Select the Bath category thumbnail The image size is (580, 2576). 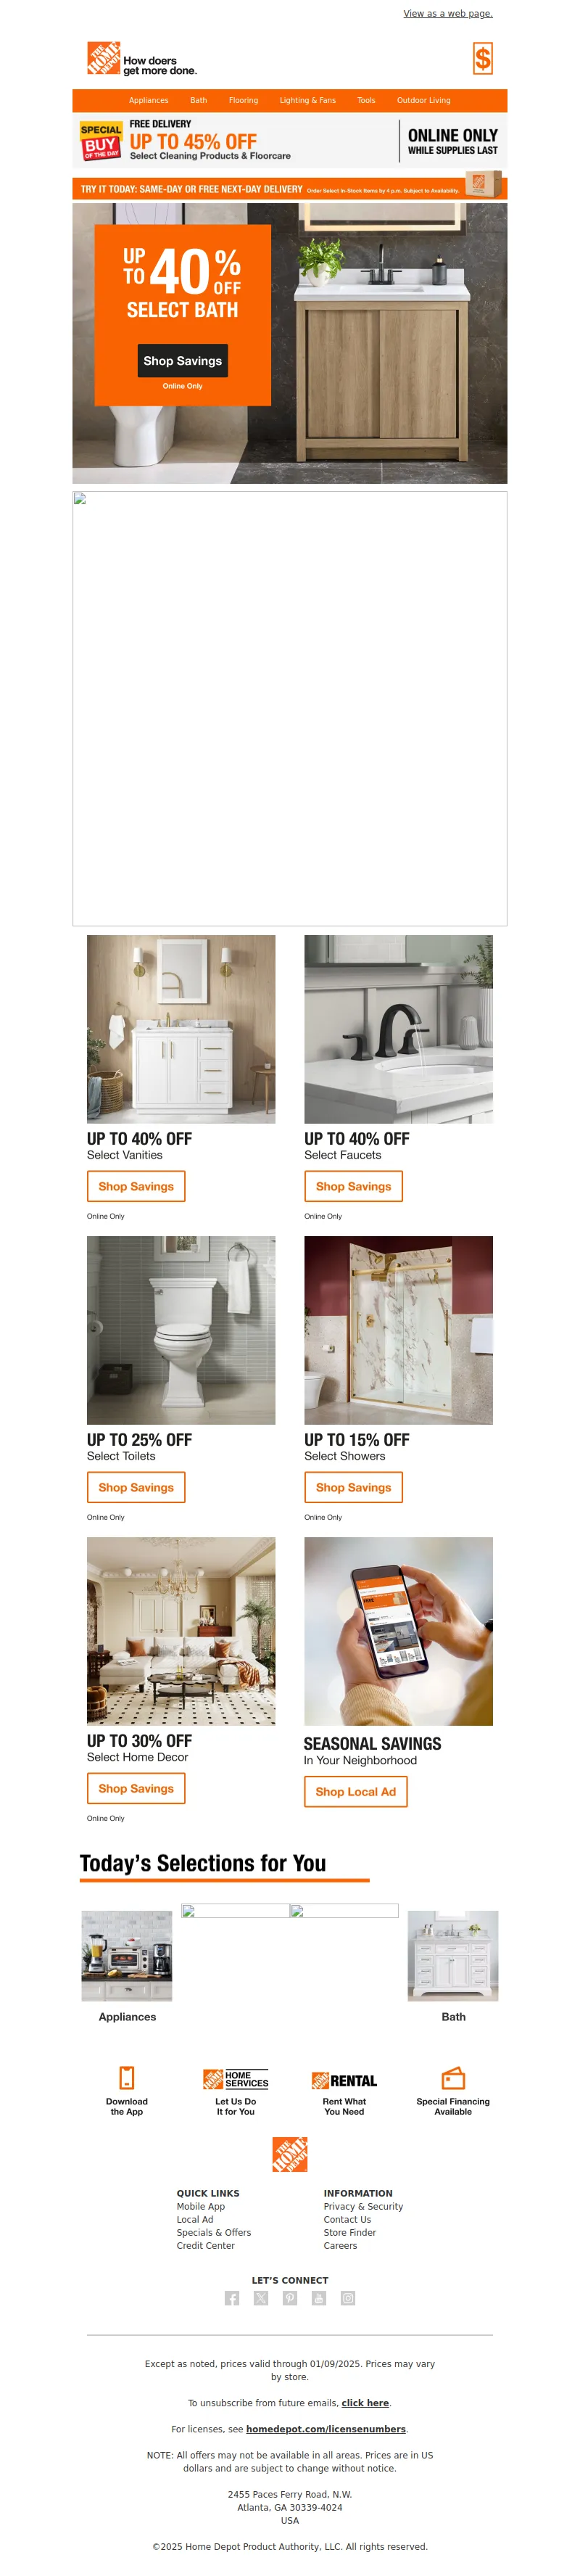453,1956
